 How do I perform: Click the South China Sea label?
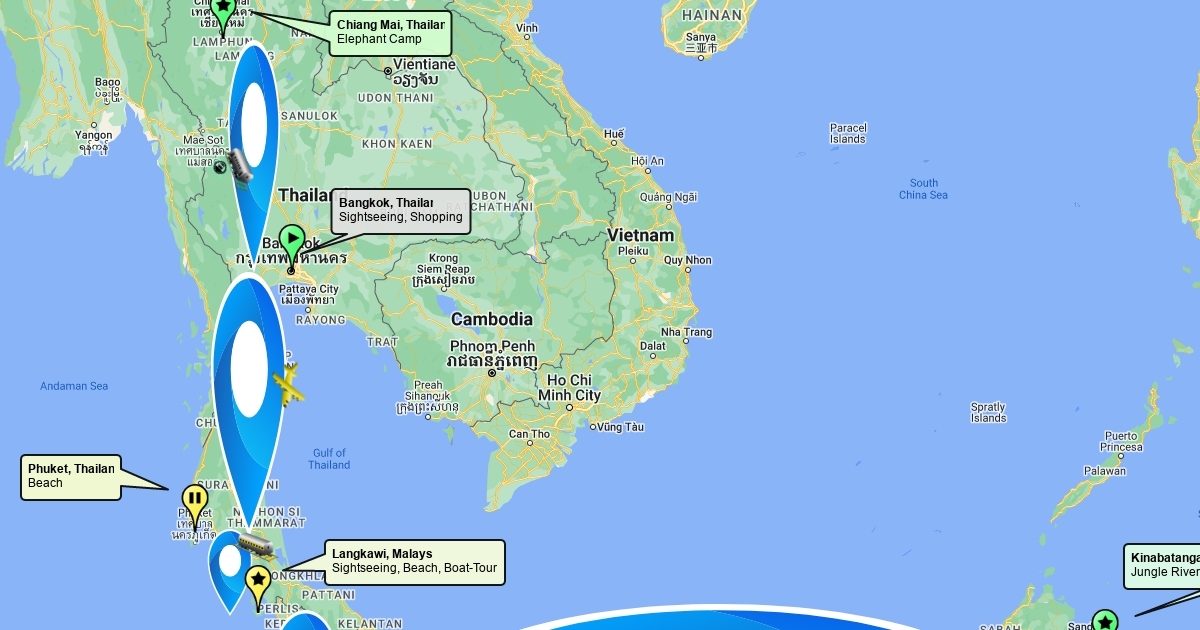(923, 189)
